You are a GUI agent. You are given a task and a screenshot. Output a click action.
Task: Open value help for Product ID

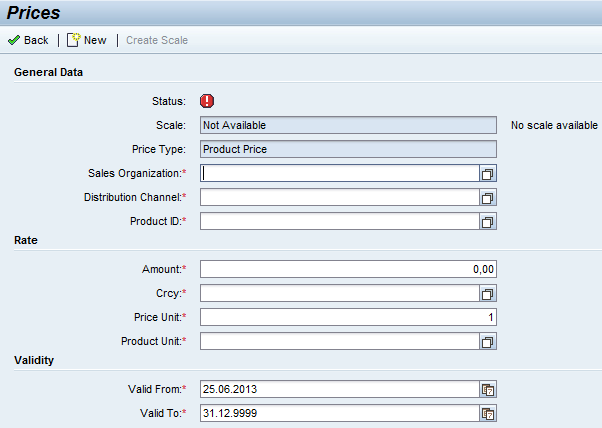pos(488,221)
